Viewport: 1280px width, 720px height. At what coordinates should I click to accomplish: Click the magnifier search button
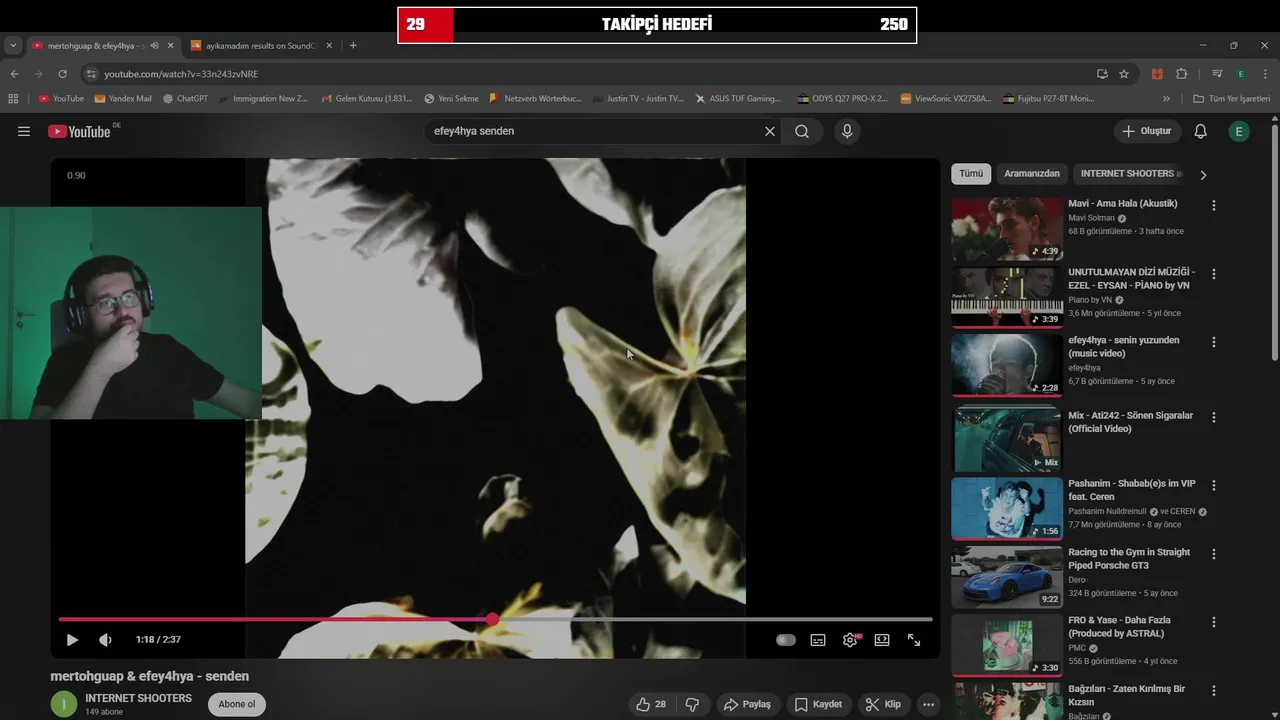[x=802, y=131]
